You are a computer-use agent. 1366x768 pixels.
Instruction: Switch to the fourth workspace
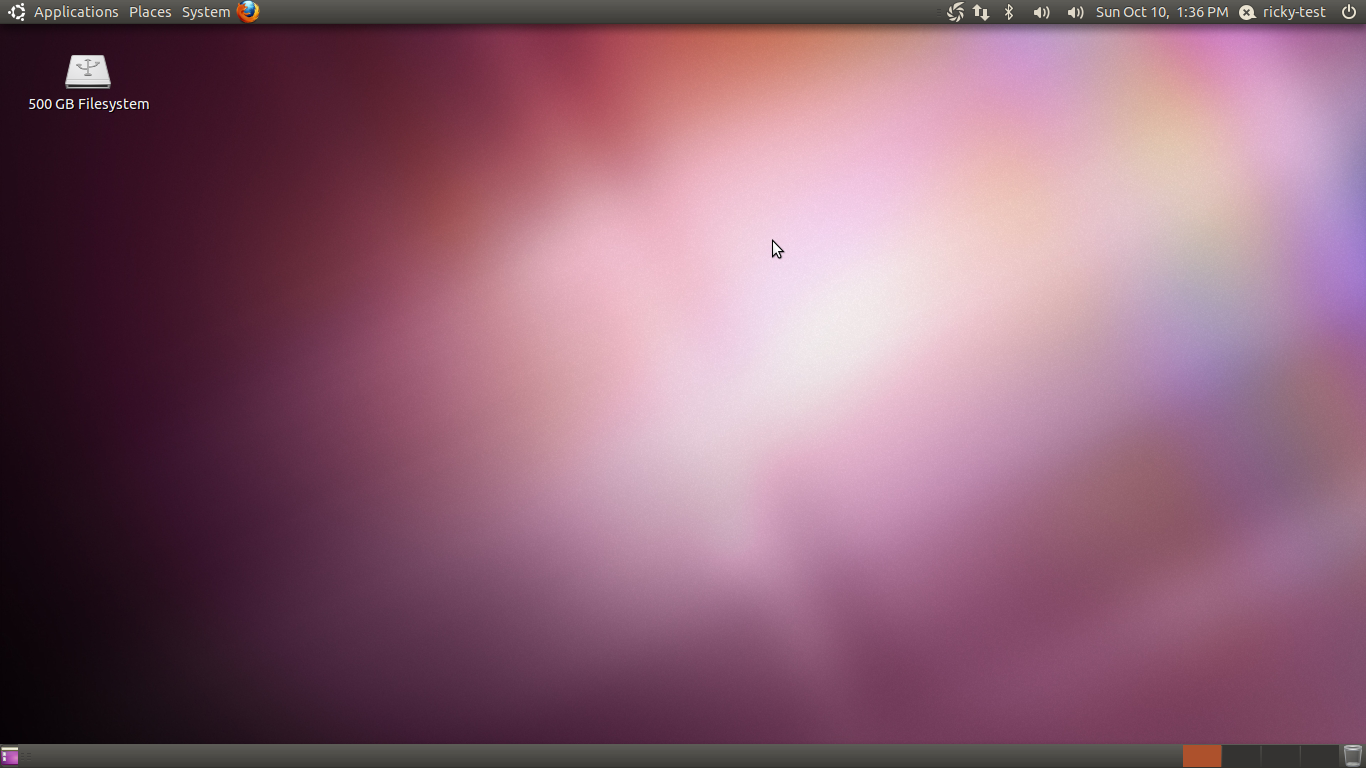1319,756
